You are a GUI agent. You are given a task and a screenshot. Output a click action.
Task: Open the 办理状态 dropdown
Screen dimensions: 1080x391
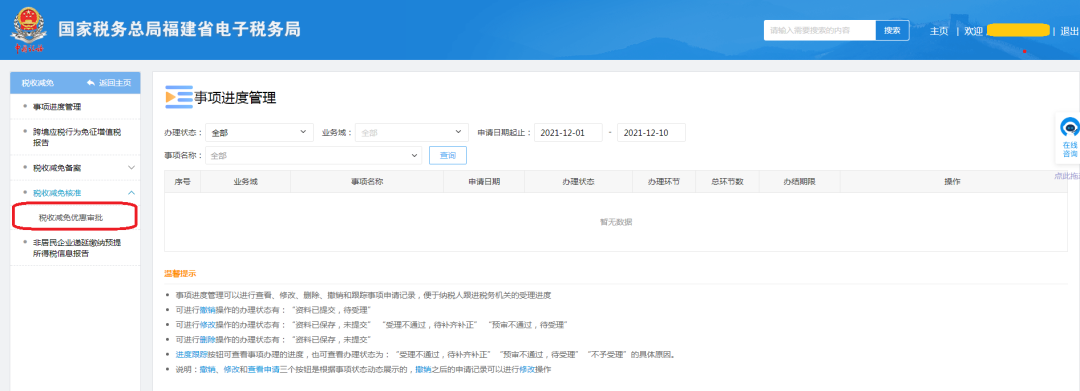pos(260,133)
